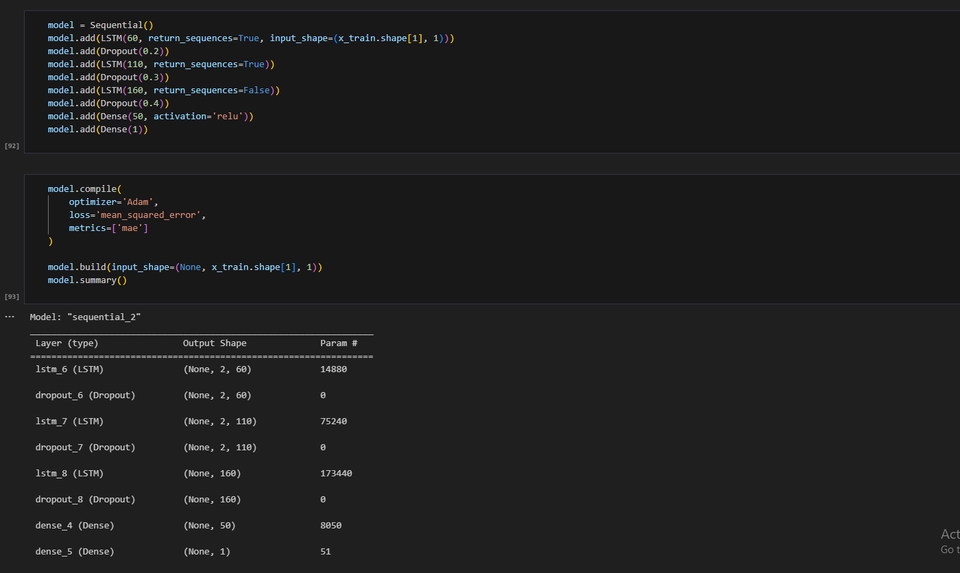
Task: Click the lstm_7 (LSTM) layer name
Action: [x=69, y=421]
